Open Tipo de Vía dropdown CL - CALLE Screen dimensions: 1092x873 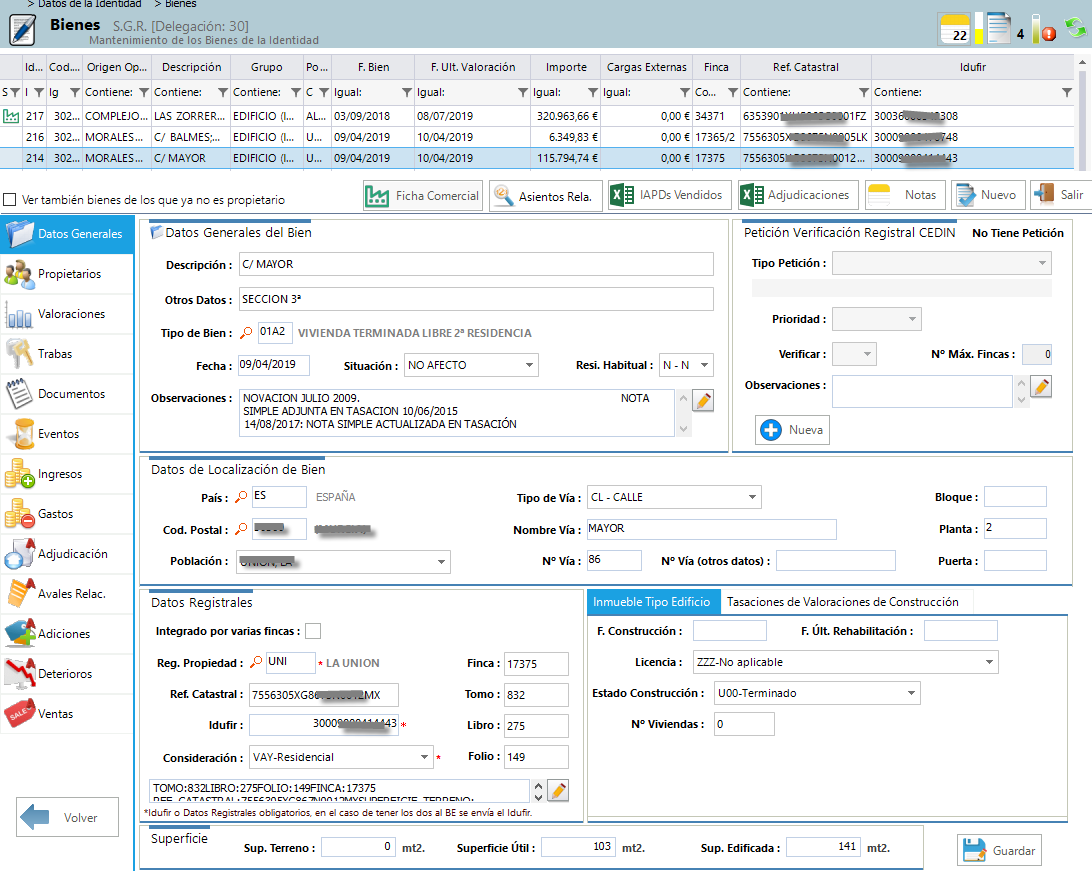pos(674,497)
